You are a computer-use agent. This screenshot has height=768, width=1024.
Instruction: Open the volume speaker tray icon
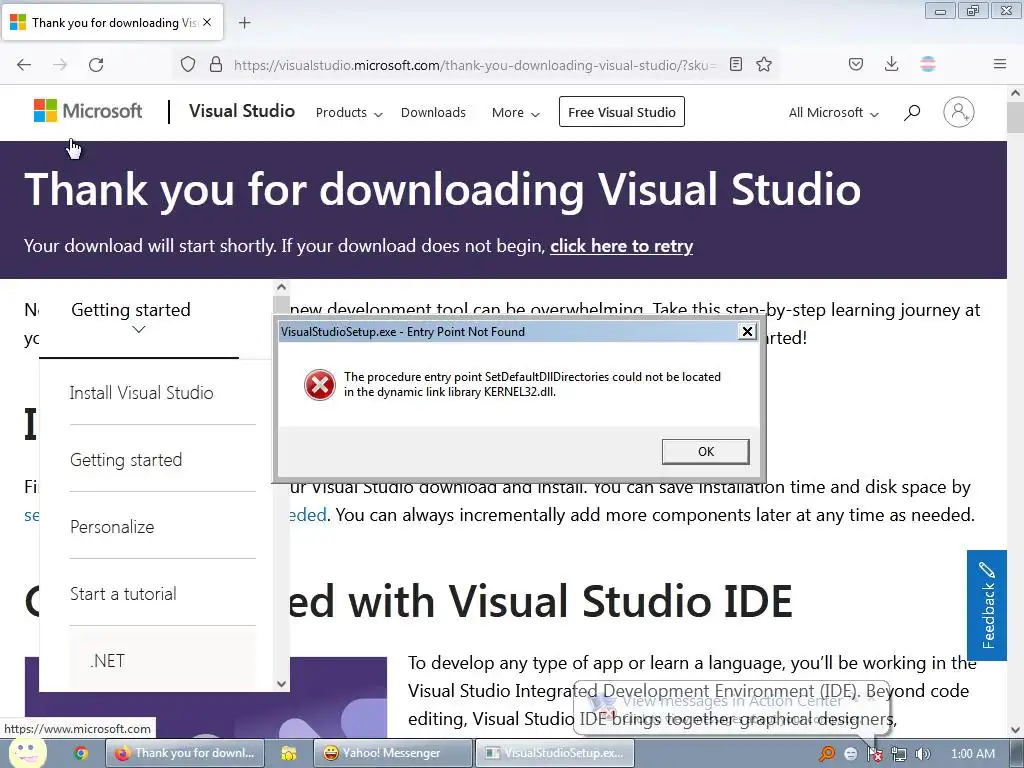[x=922, y=754]
